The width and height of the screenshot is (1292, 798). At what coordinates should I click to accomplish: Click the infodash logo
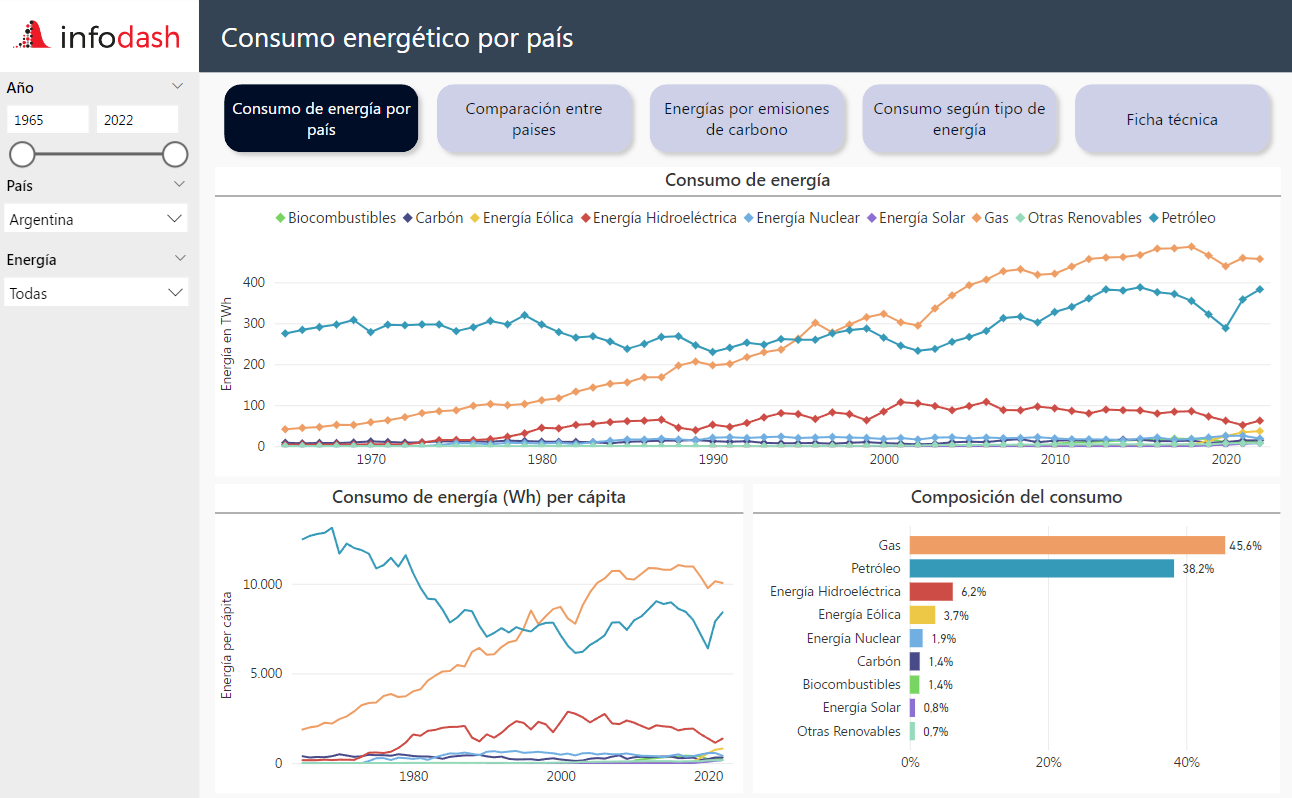(96, 37)
